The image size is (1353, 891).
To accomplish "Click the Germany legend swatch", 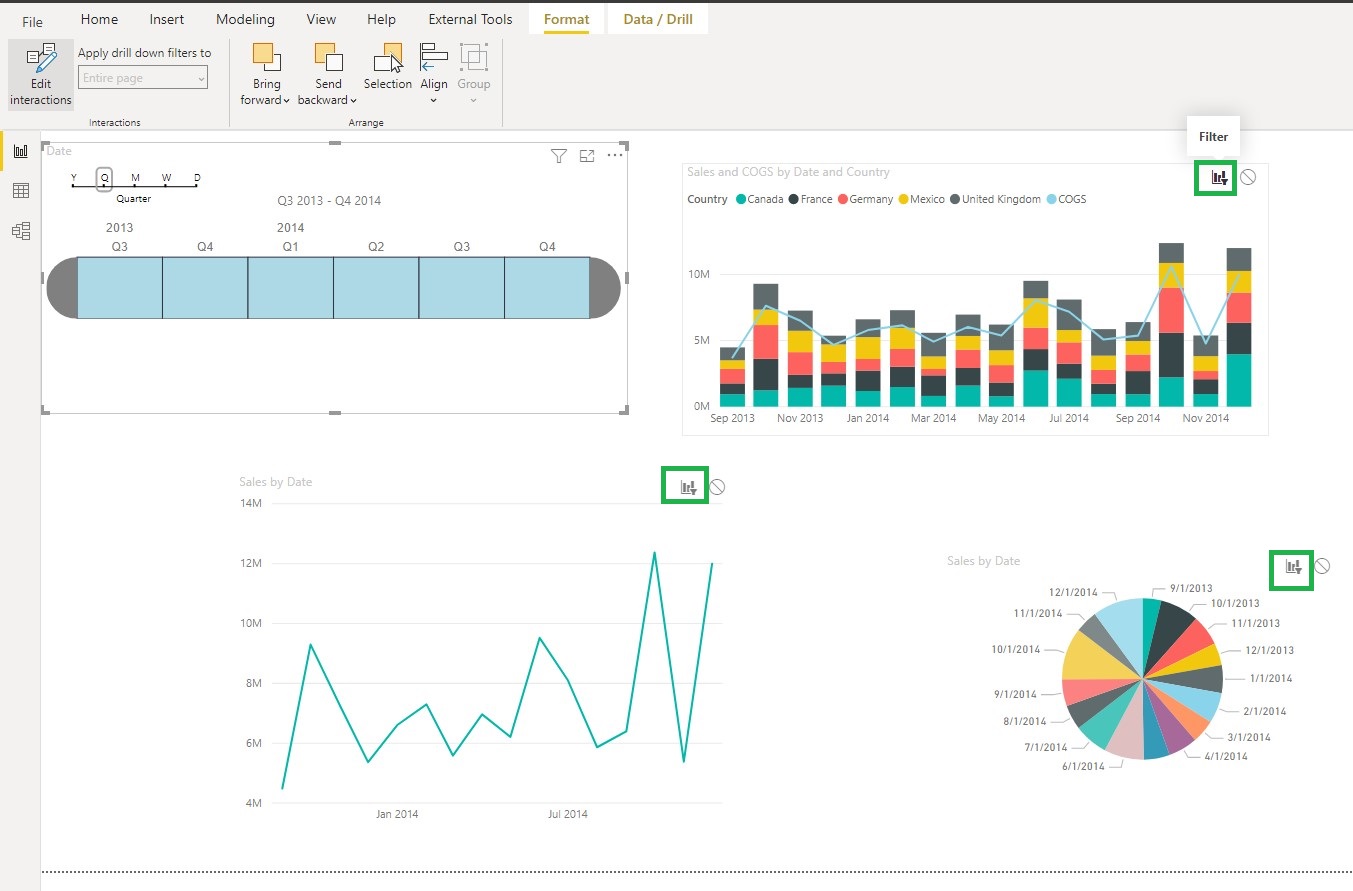I will pos(843,199).
